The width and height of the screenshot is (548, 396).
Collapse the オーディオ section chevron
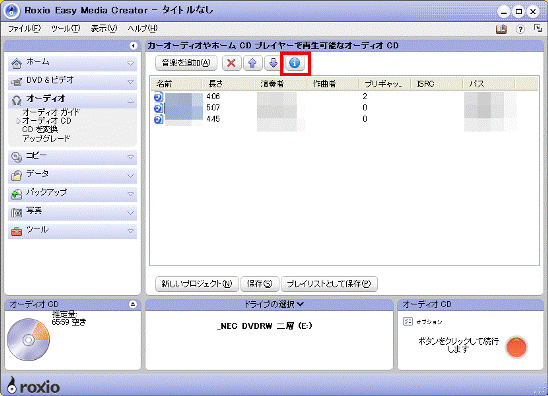pos(130,101)
